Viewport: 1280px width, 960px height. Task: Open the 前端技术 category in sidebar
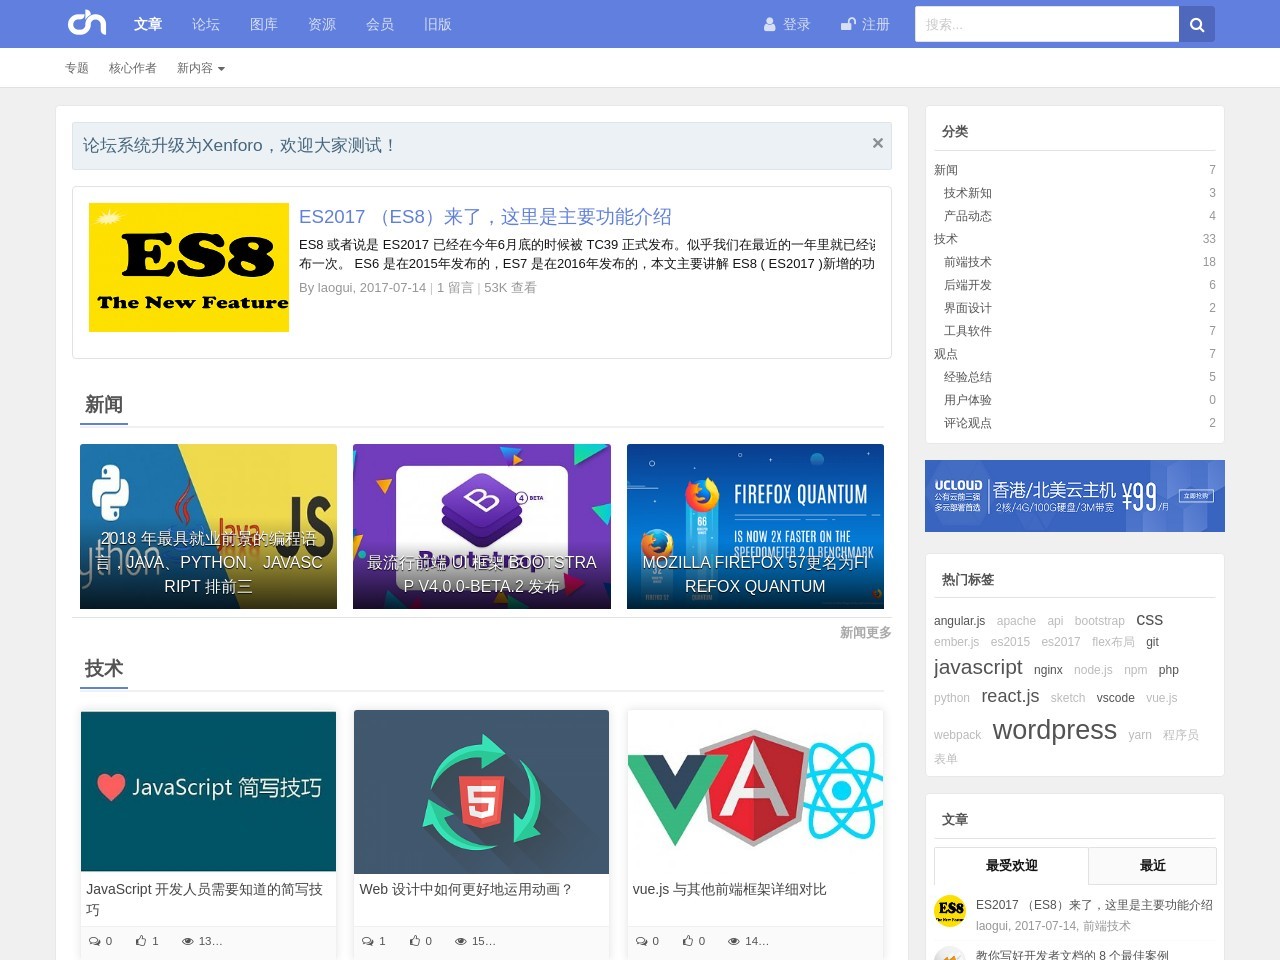(x=967, y=262)
